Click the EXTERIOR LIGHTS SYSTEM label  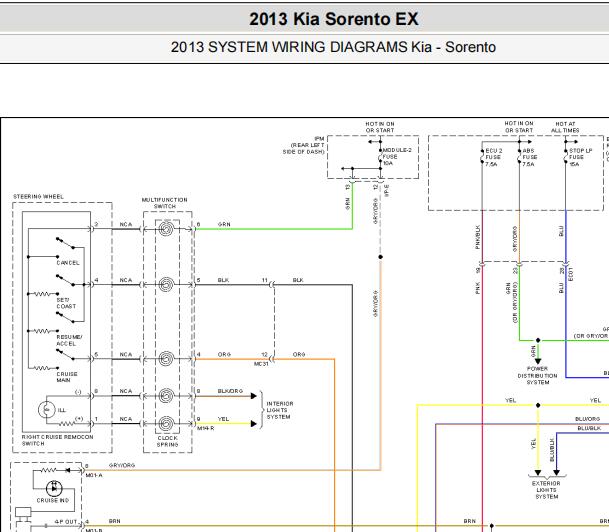click(546, 490)
